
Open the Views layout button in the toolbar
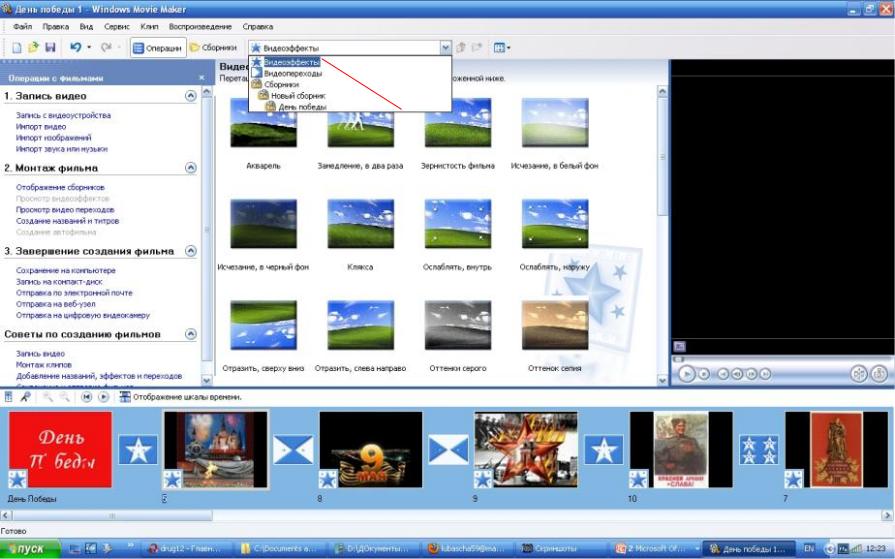(x=502, y=48)
